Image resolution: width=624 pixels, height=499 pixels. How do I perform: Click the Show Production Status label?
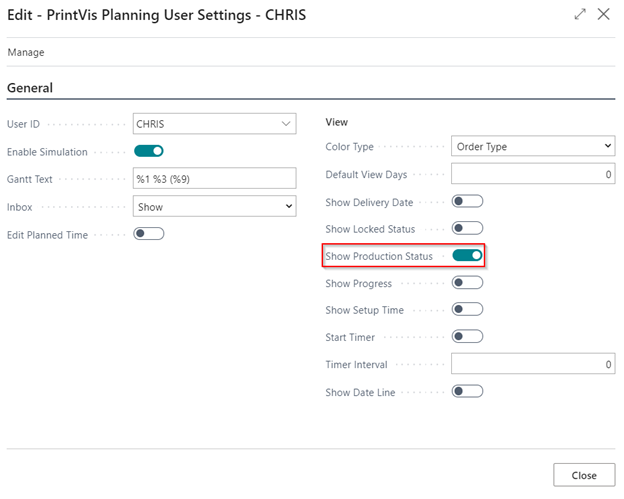(x=379, y=256)
